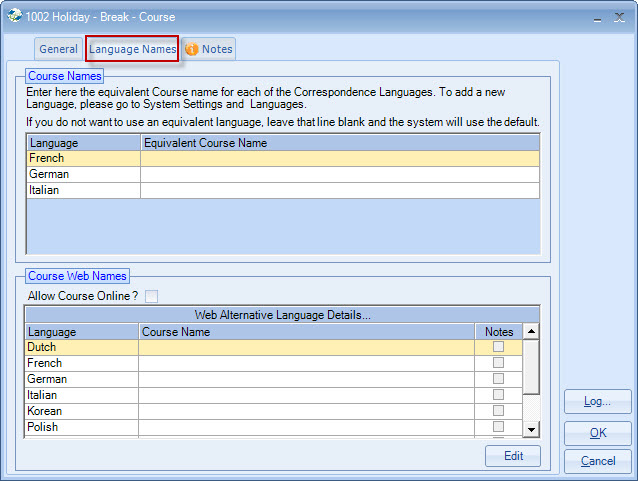Select the French row in Course Names
Viewport: 638px width, 481px height.
click(283, 158)
